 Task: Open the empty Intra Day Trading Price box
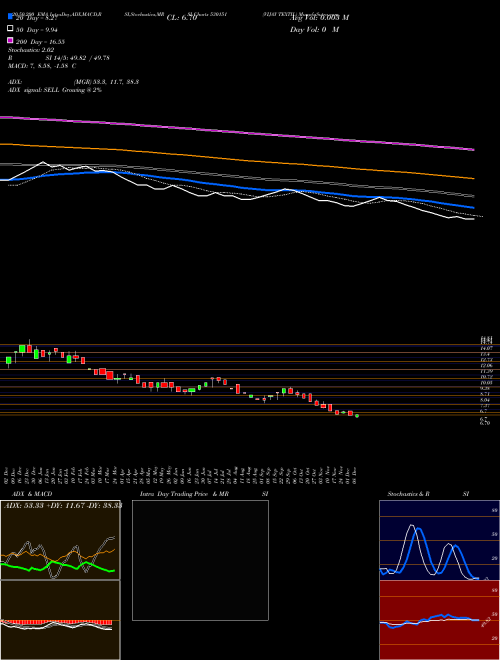click(200, 560)
